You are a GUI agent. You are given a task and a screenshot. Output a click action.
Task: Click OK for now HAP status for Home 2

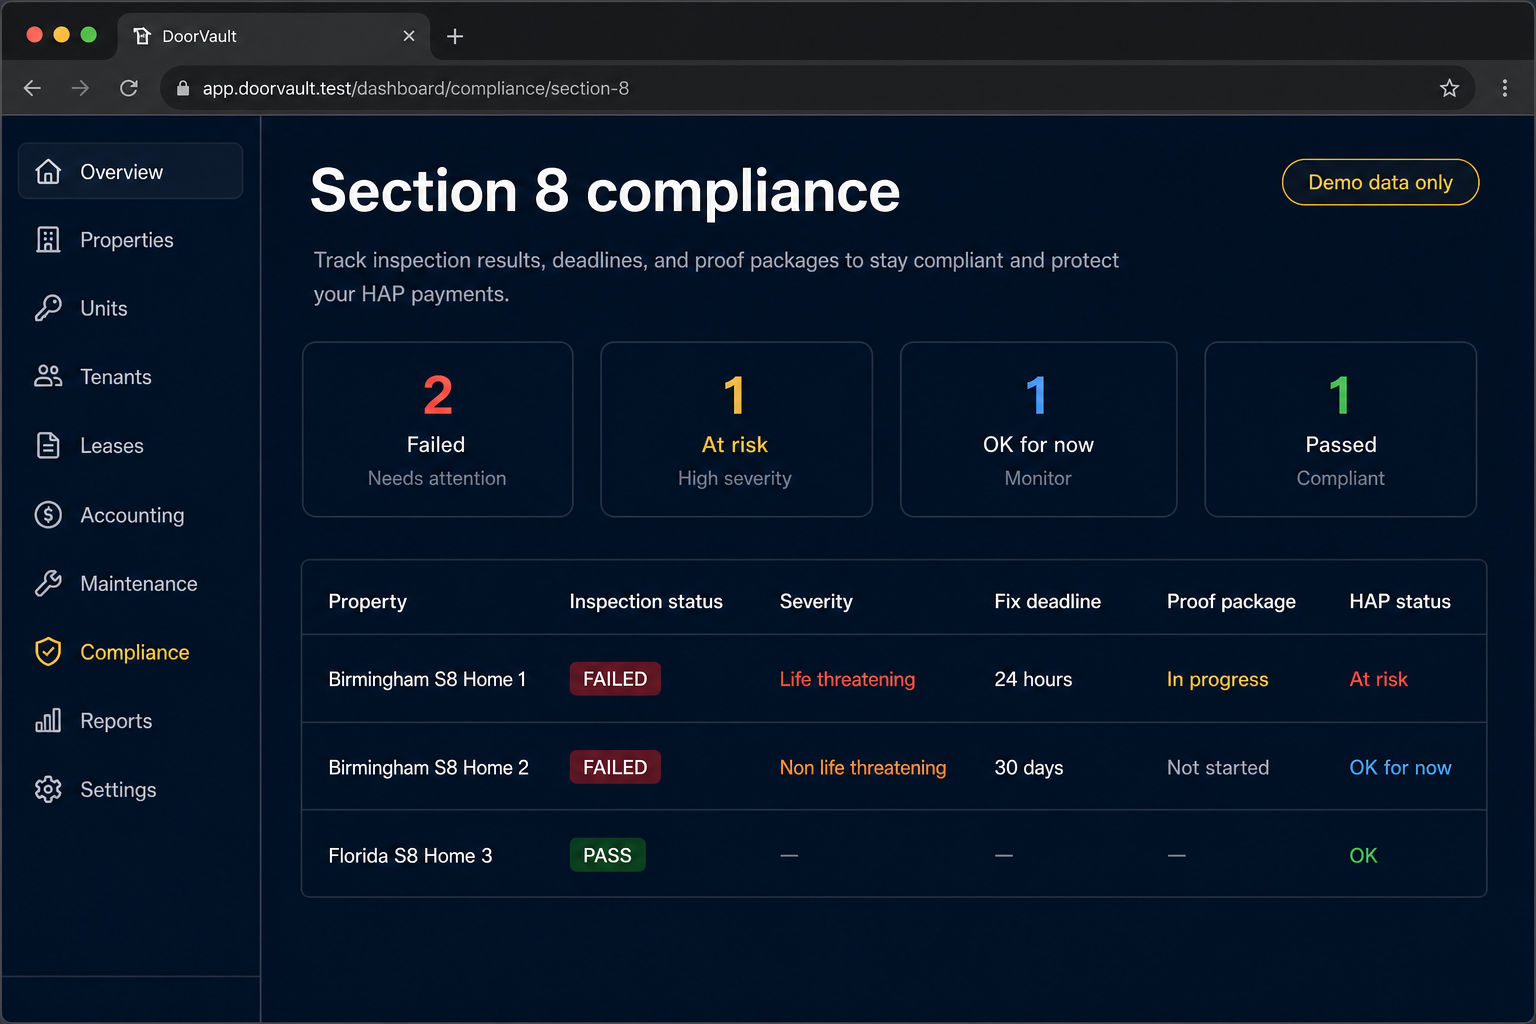click(x=1400, y=767)
